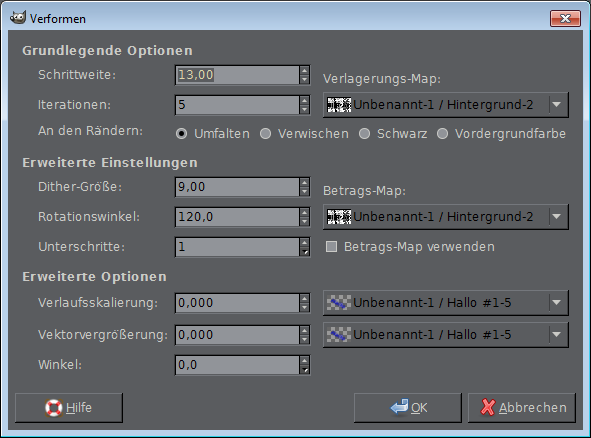Image resolution: width=591 pixels, height=438 pixels.
Task: Select the Umfalten radio button
Action: 181,134
